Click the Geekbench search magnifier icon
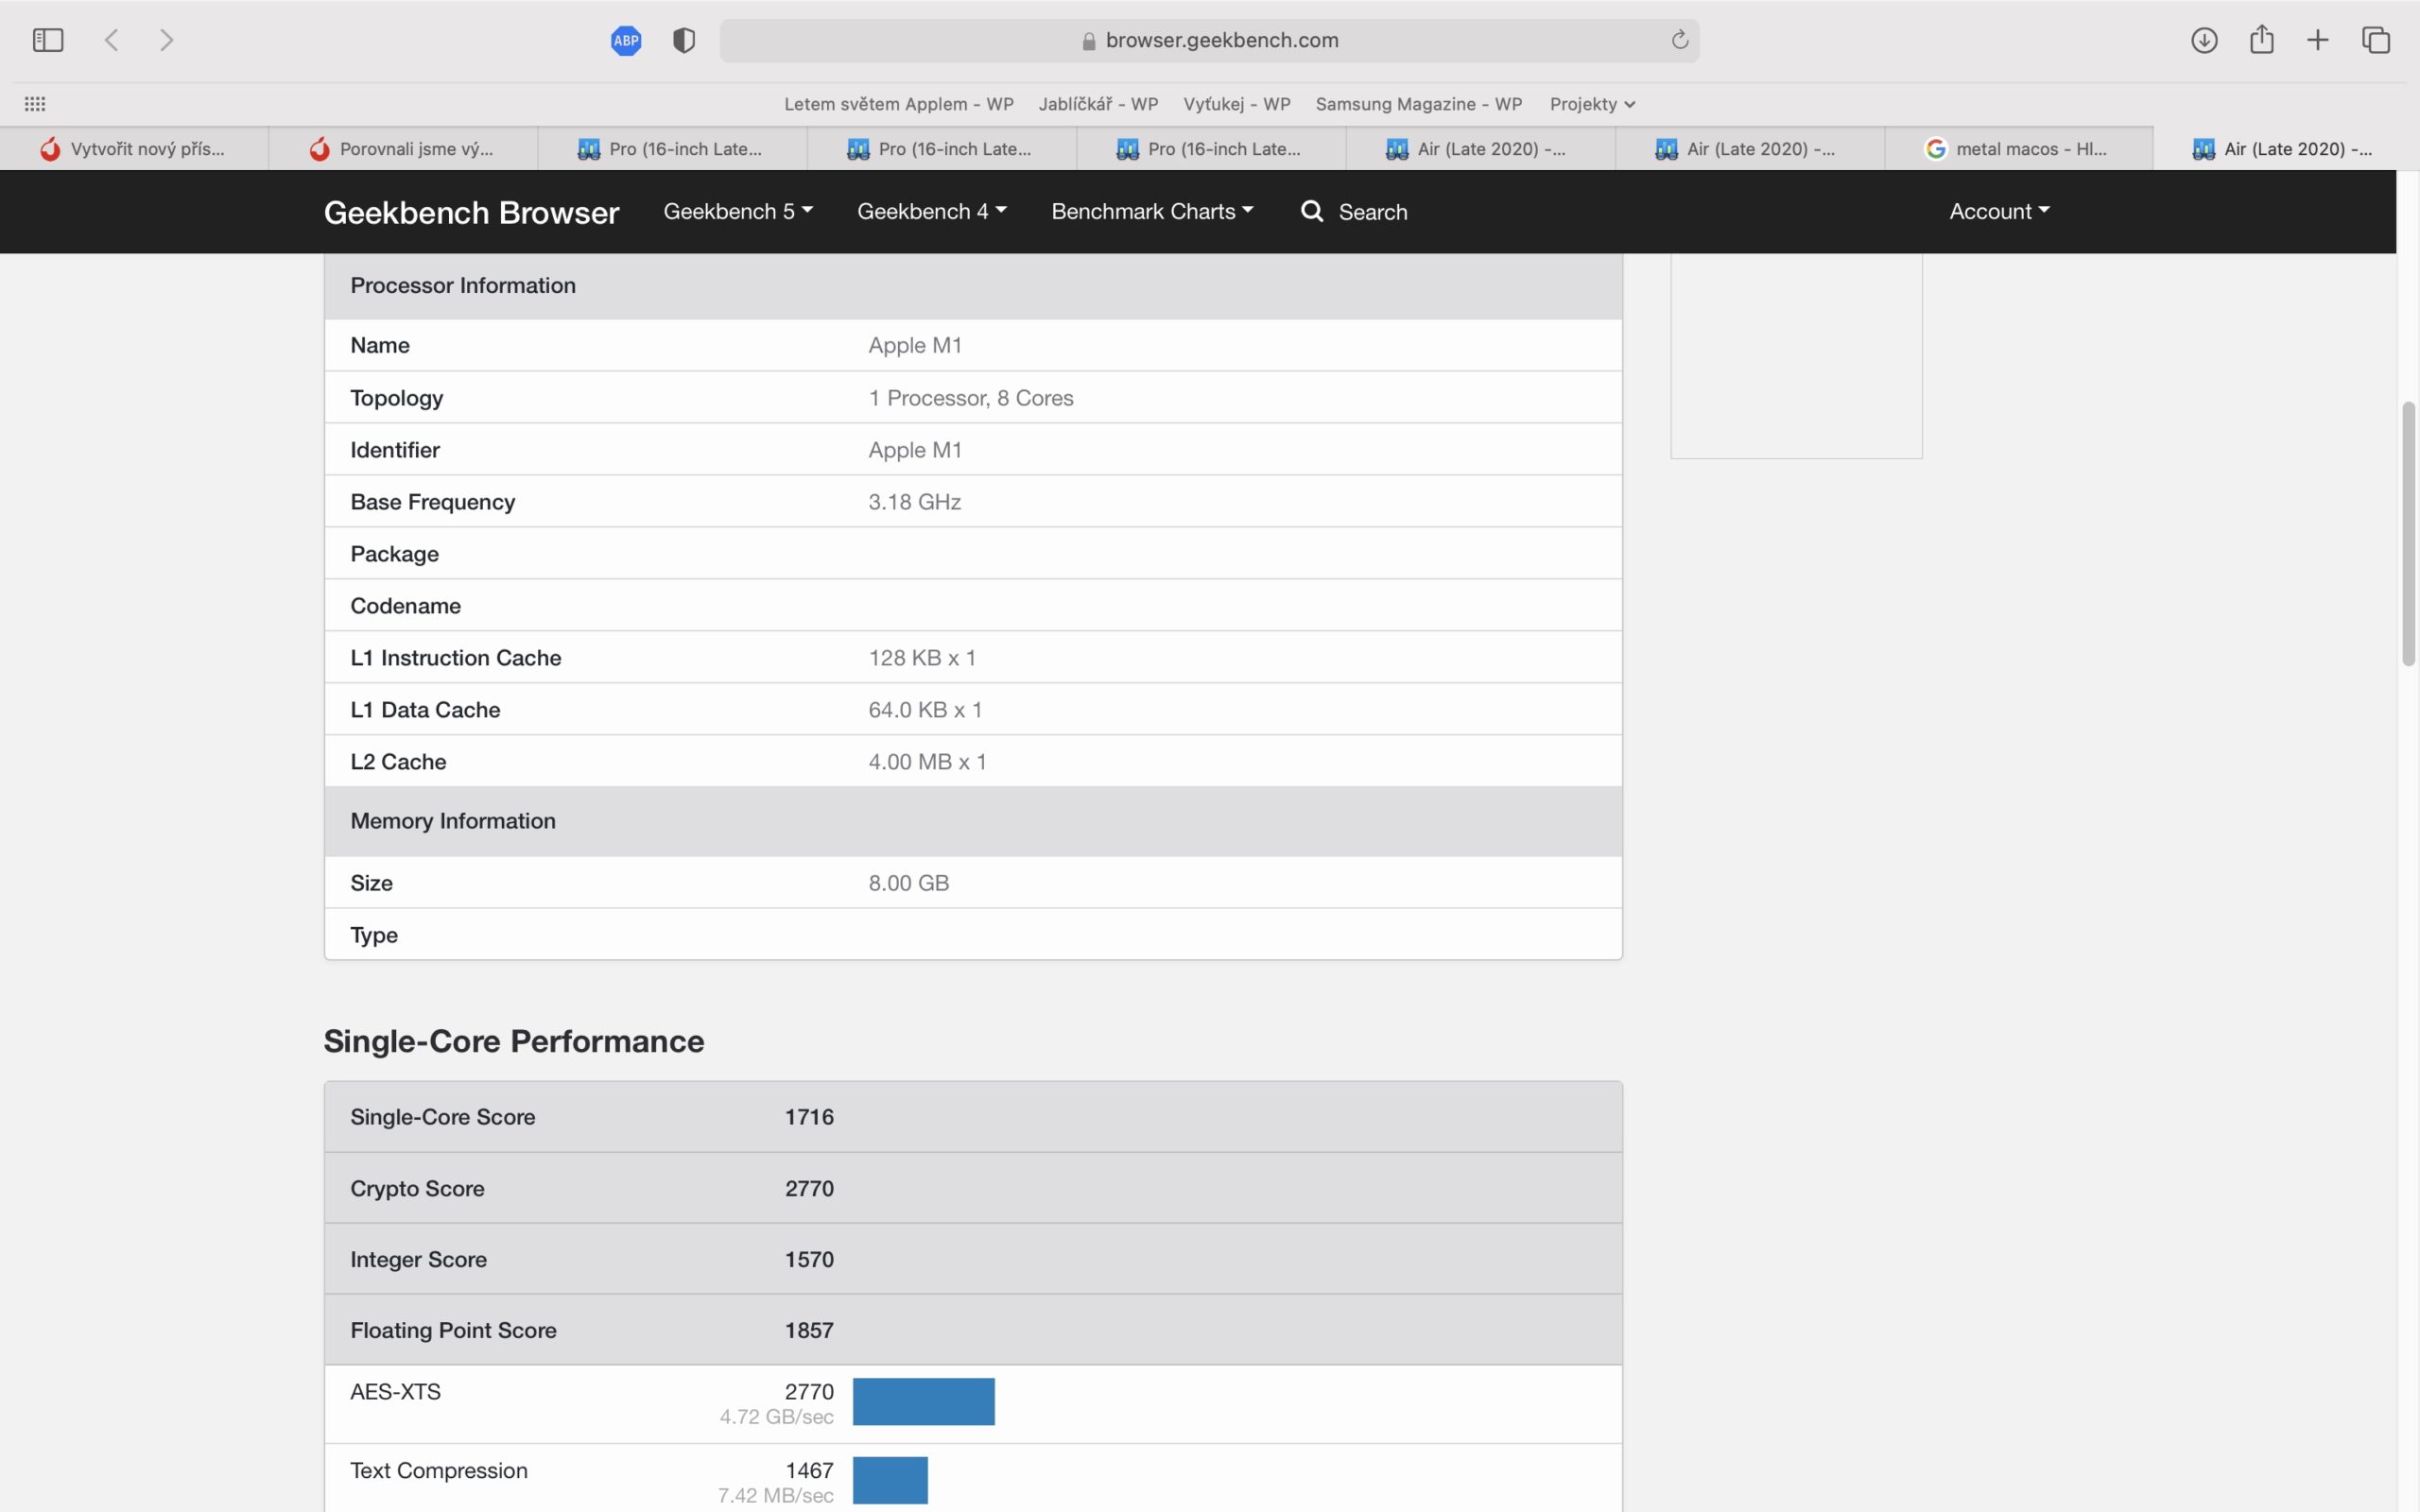Screen dimensions: 2420x1512 [1312, 211]
